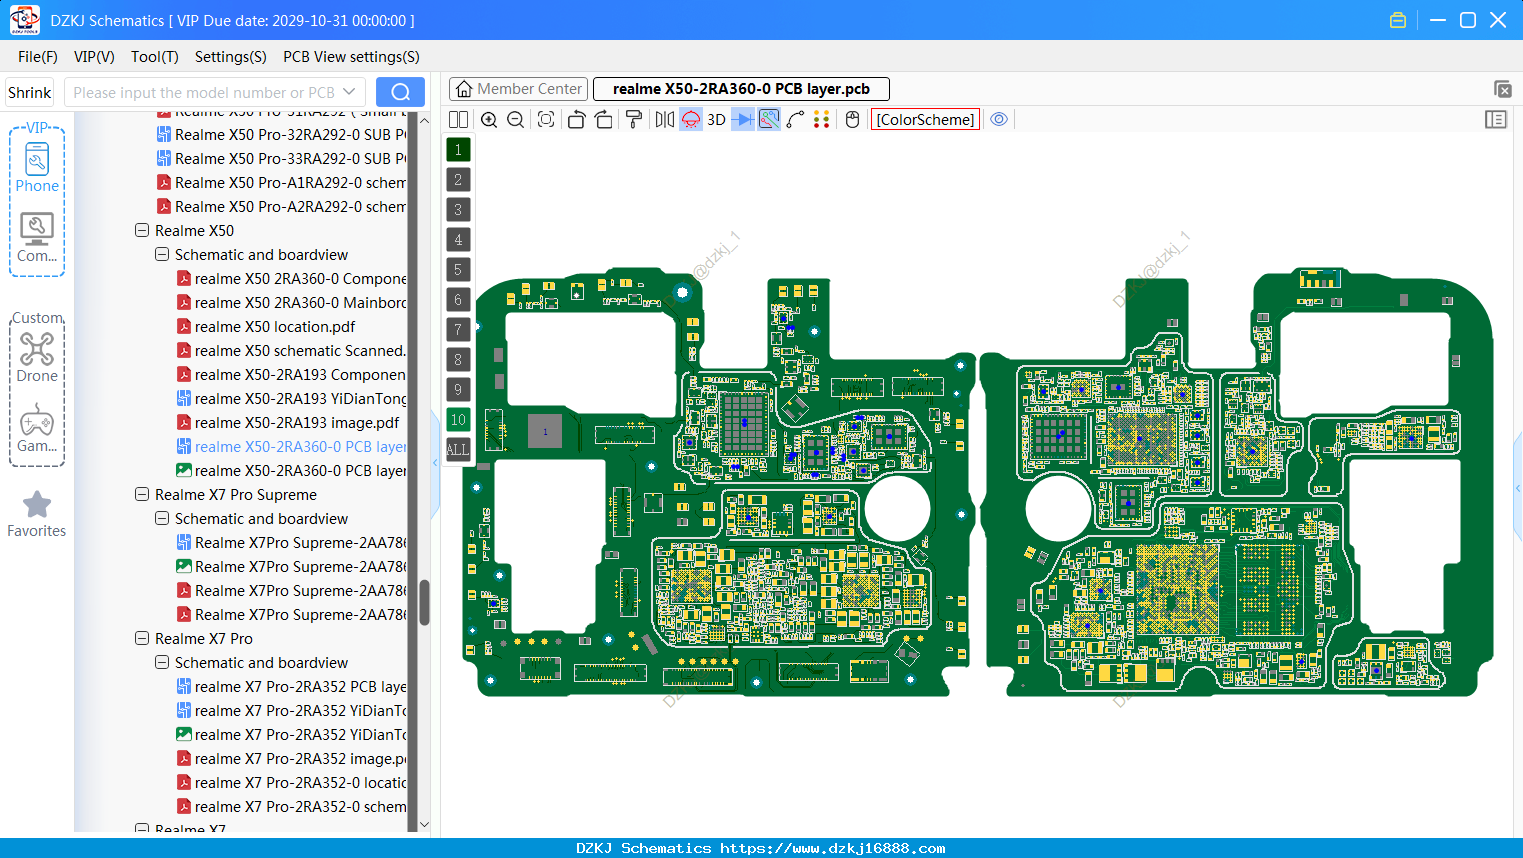Select the Computer category icon

click(37, 237)
